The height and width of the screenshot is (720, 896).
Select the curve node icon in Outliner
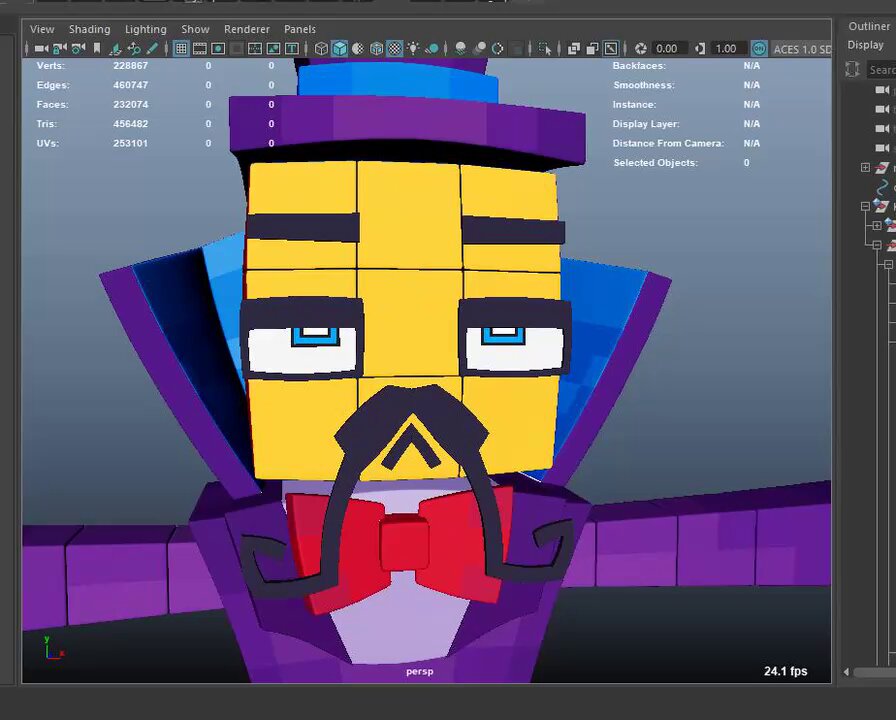click(883, 187)
